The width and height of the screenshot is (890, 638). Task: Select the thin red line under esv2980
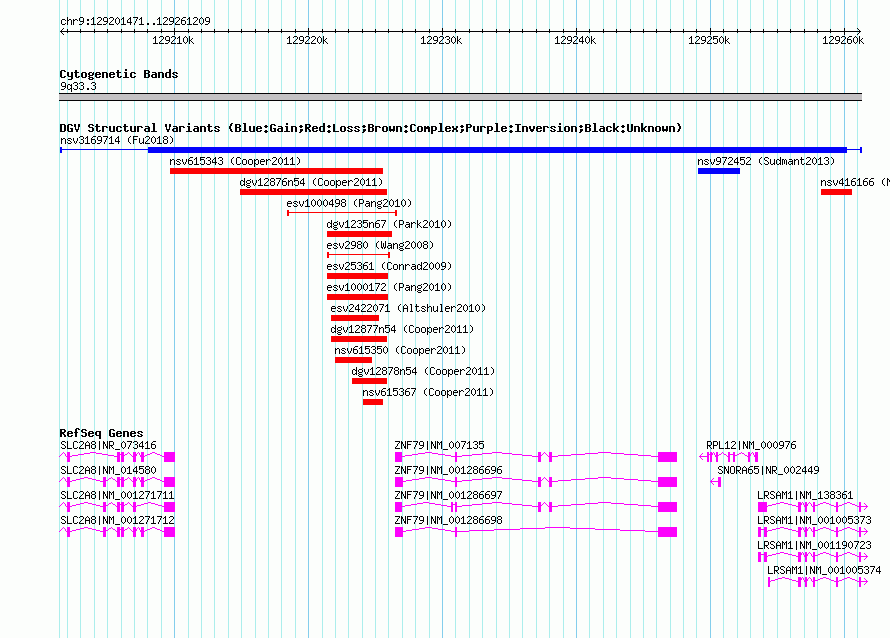pos(359,255)
